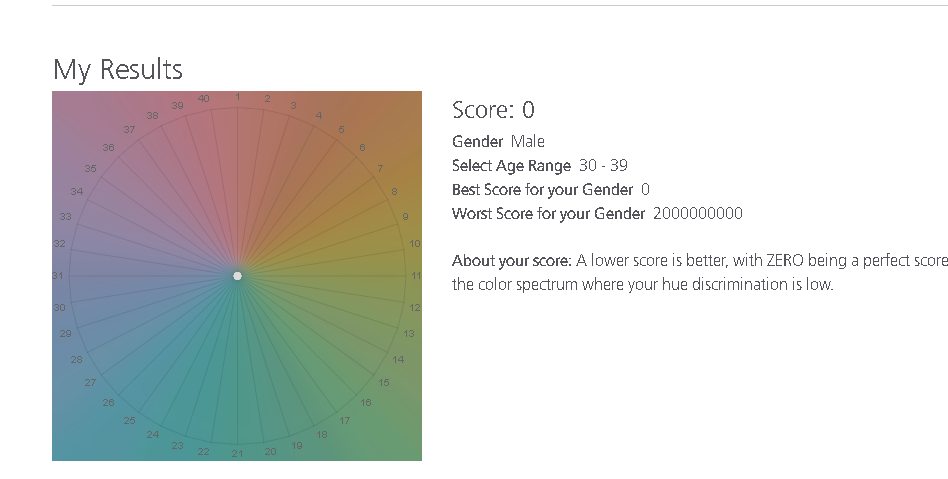This screenshot has width=948, height=479.
Task: Click the number 6 on the hue wheel
Action: (x=363, y=147)
